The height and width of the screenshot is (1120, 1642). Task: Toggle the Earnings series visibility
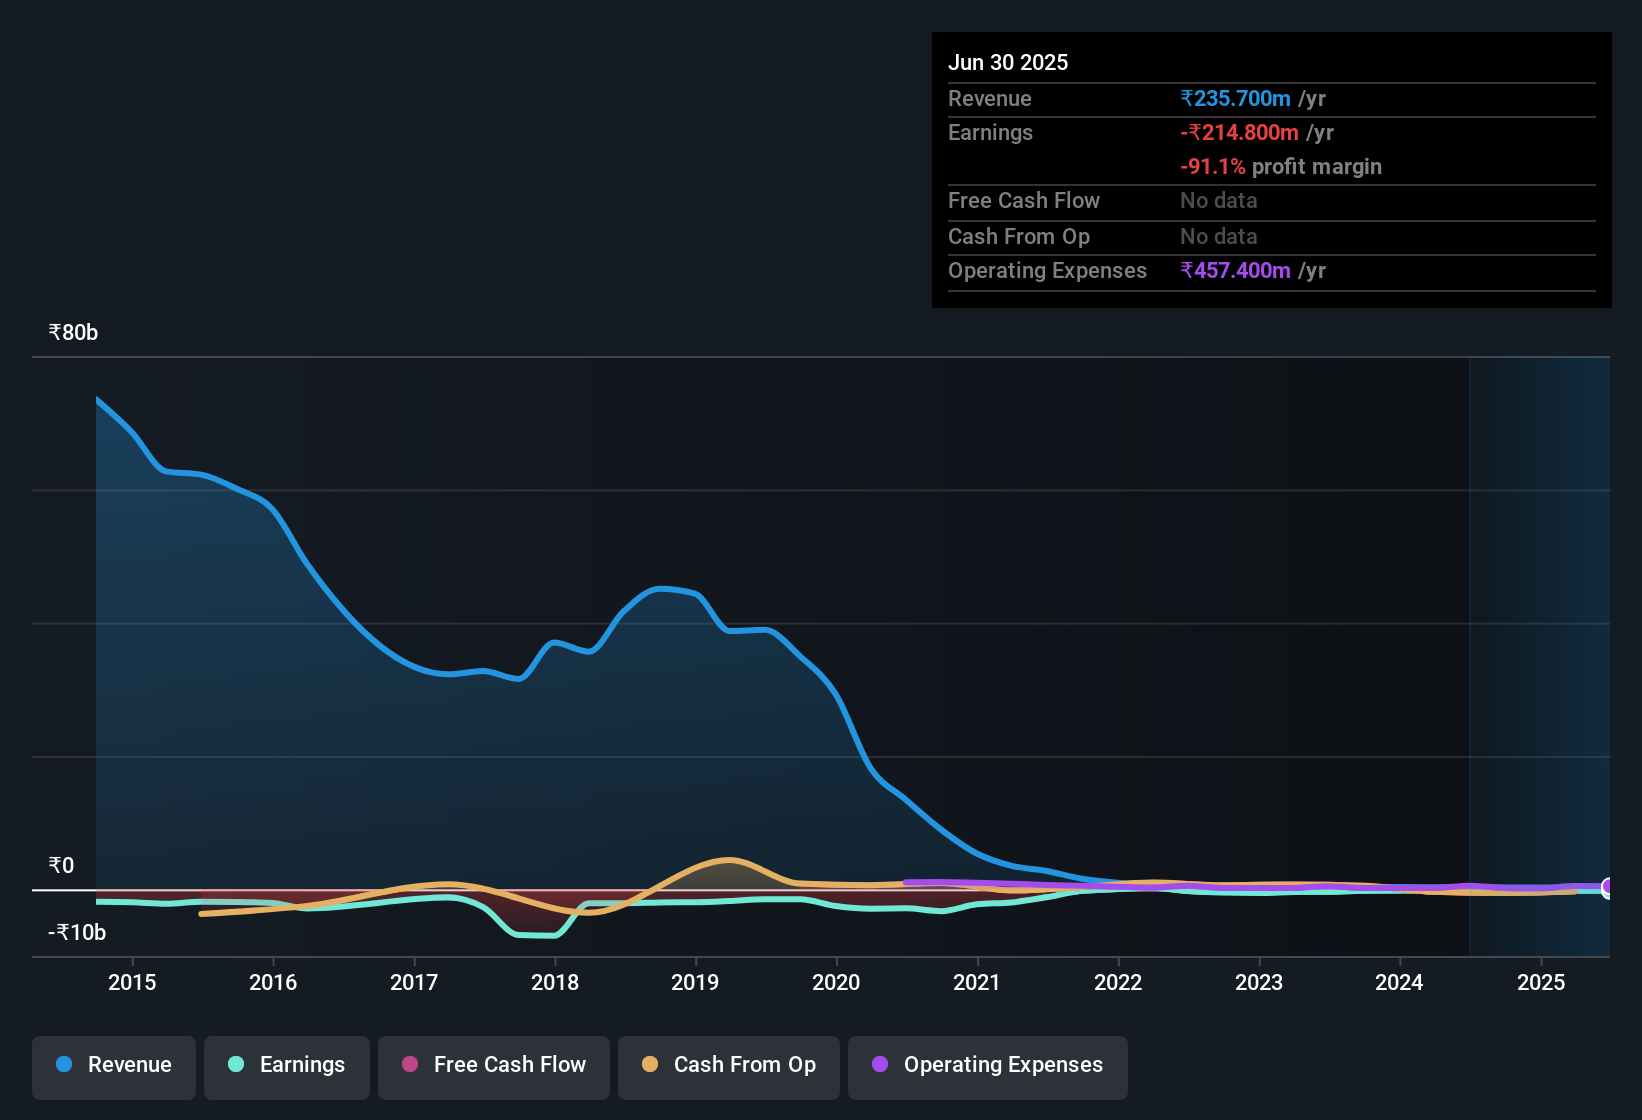point(286,1065)
